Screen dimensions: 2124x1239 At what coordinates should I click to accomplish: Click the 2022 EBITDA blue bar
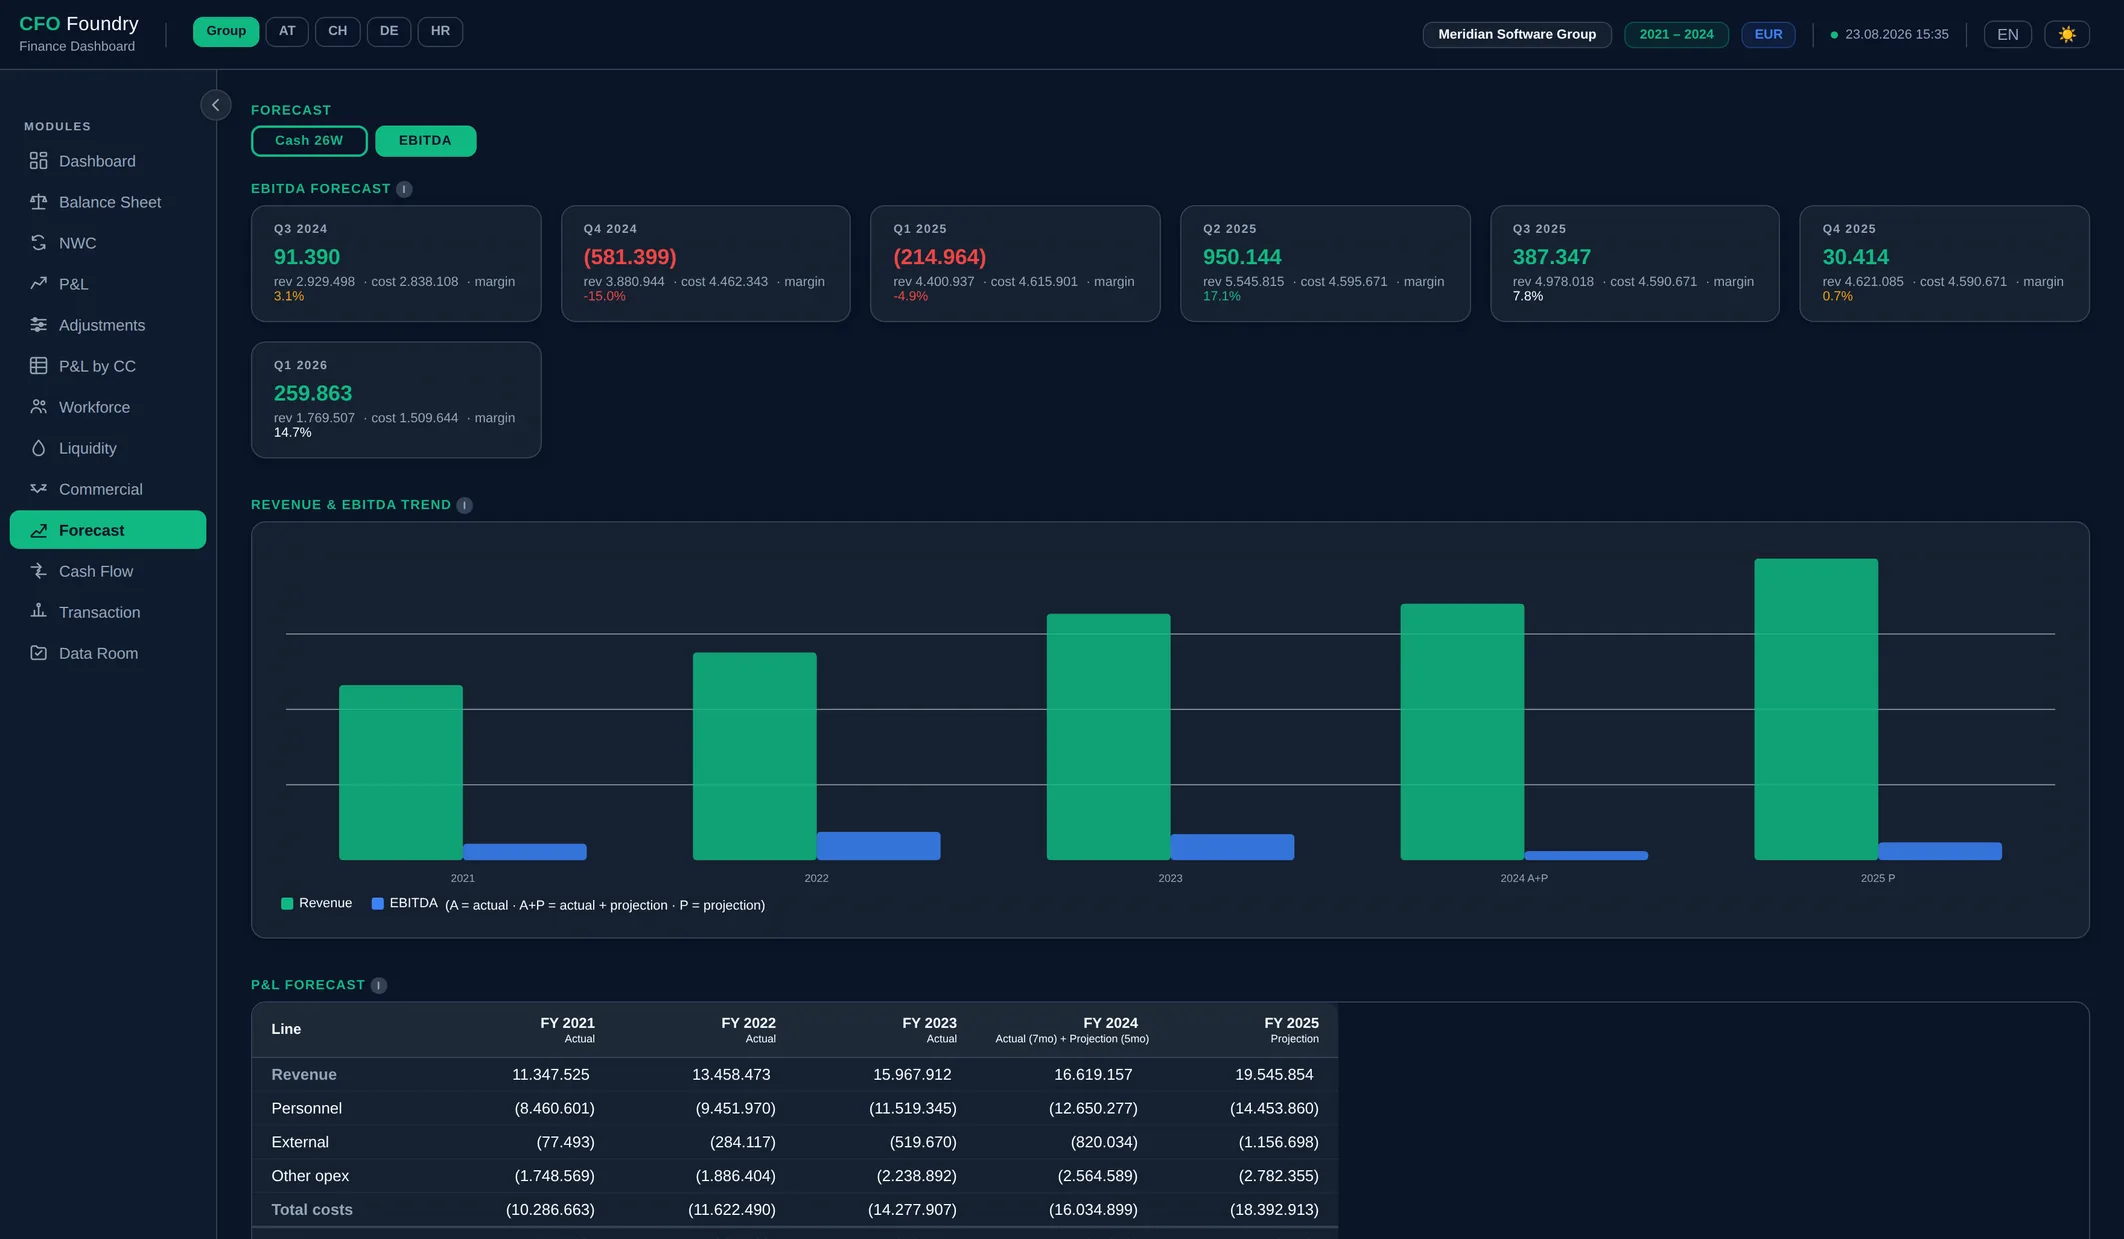pyautogui.click(x=879, y=846)
